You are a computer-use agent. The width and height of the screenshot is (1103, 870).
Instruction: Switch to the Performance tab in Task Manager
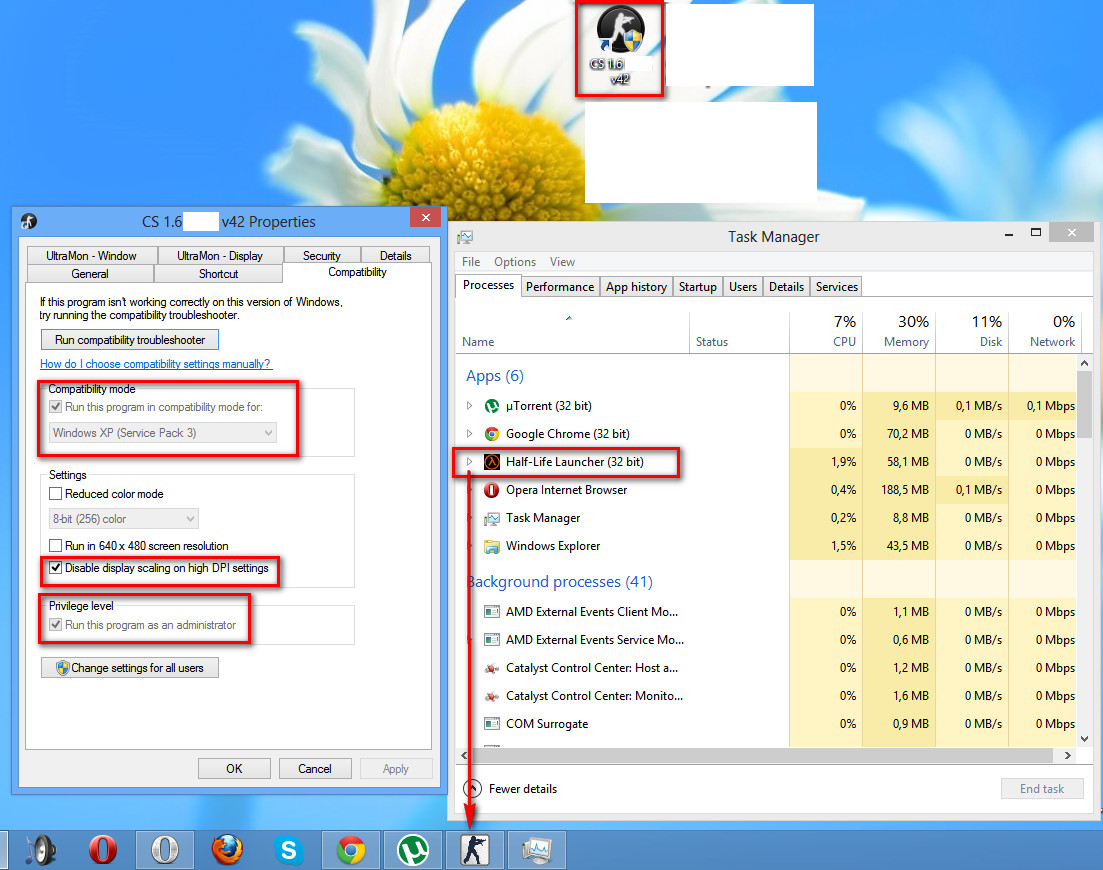point(560,286)
